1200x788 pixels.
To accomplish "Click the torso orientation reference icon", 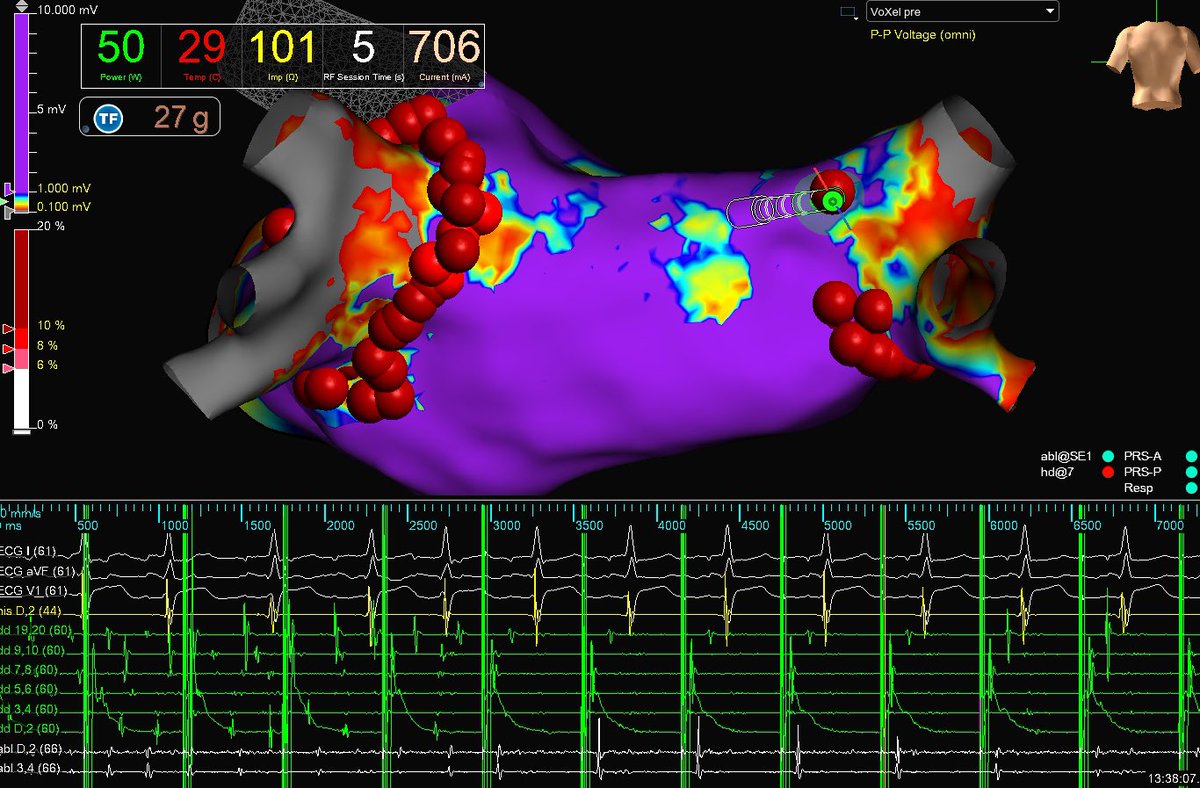I will click(1158, 65).
